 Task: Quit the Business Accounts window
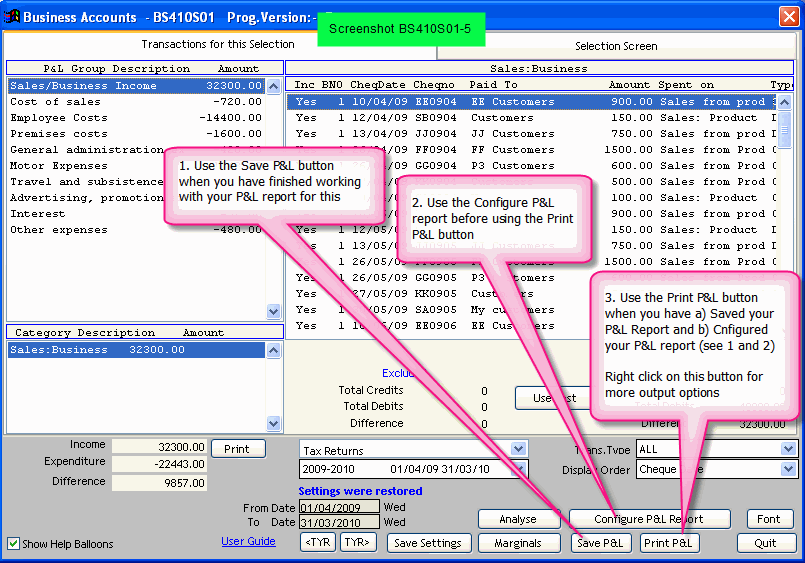[x=765, y=543]
